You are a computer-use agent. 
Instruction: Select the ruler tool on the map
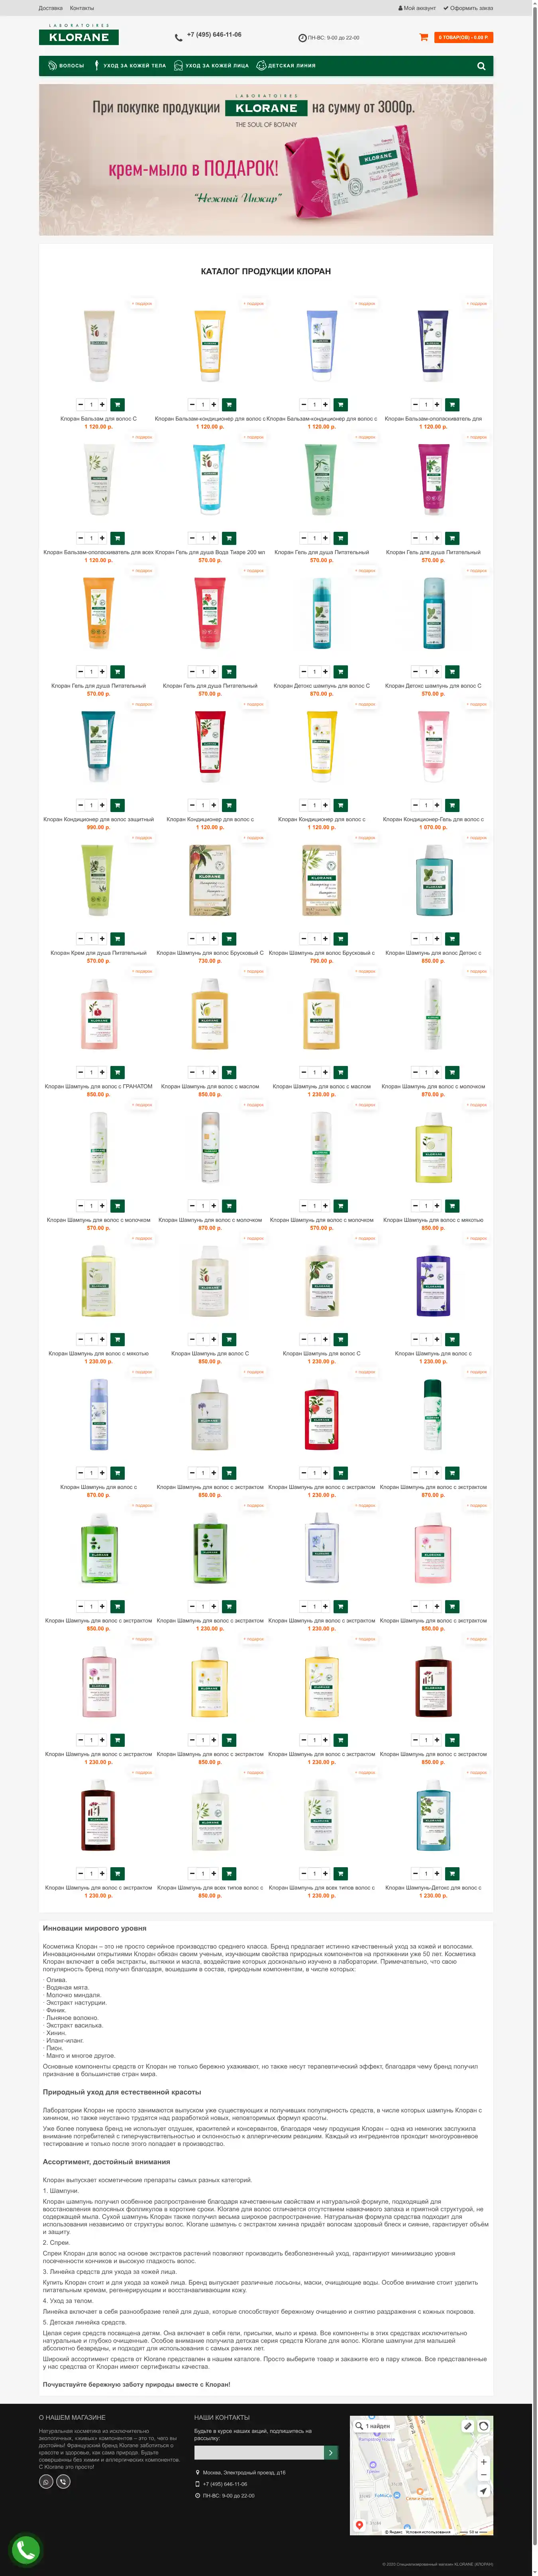(x=467, y=2426)
